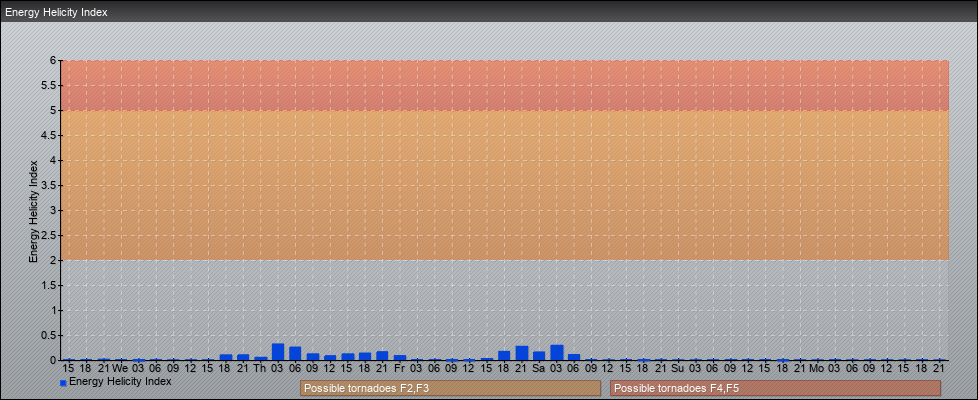Click the bar above the Th label

coord(261,358)
